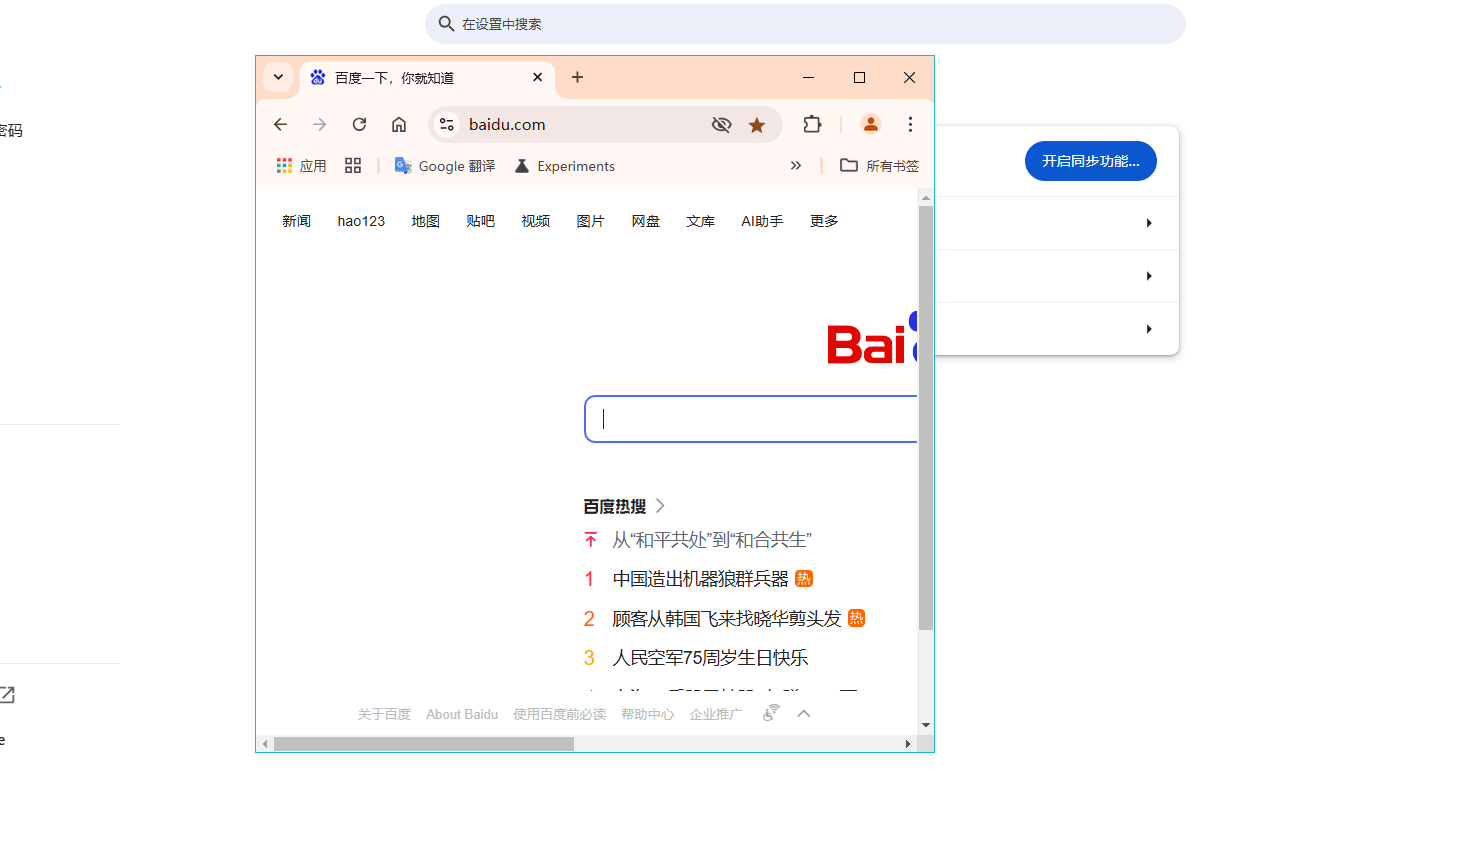
Task: View site information icon next to baidu.com
Action: click(447, 124)
